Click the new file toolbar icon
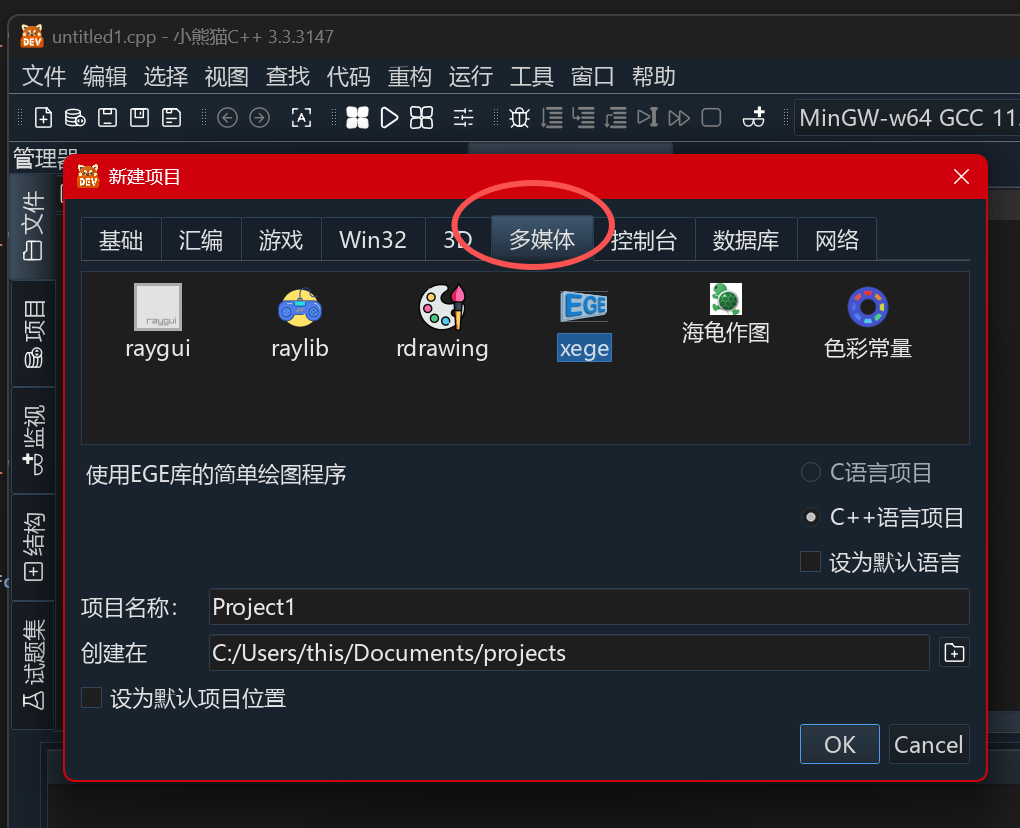The height and width of the screenshot is (828, 1020). [43, 118]
